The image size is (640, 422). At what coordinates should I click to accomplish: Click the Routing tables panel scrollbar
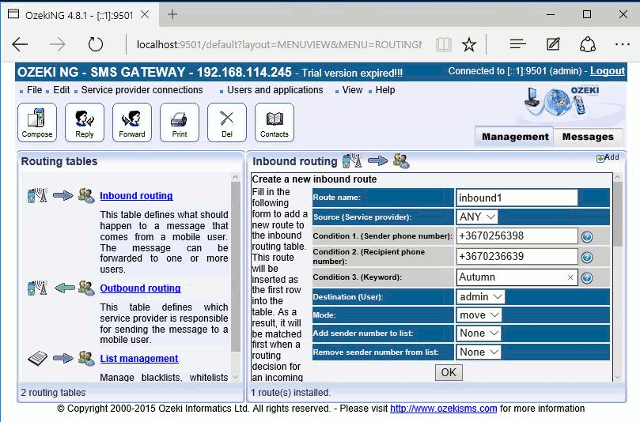(x=236, y=267)
